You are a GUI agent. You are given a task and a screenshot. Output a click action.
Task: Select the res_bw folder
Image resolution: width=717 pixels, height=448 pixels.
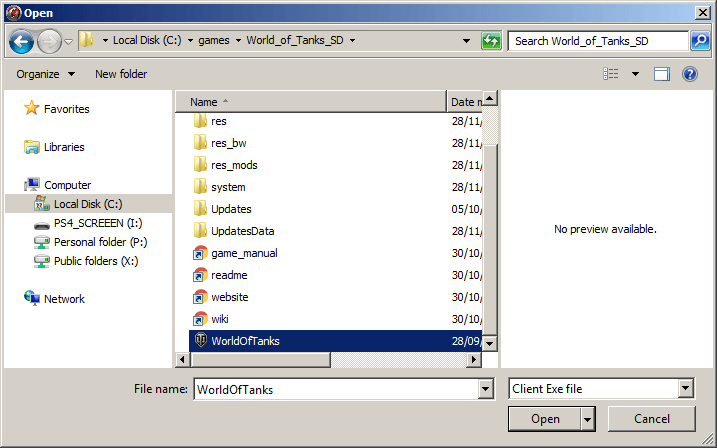click(x=229, y=143)
